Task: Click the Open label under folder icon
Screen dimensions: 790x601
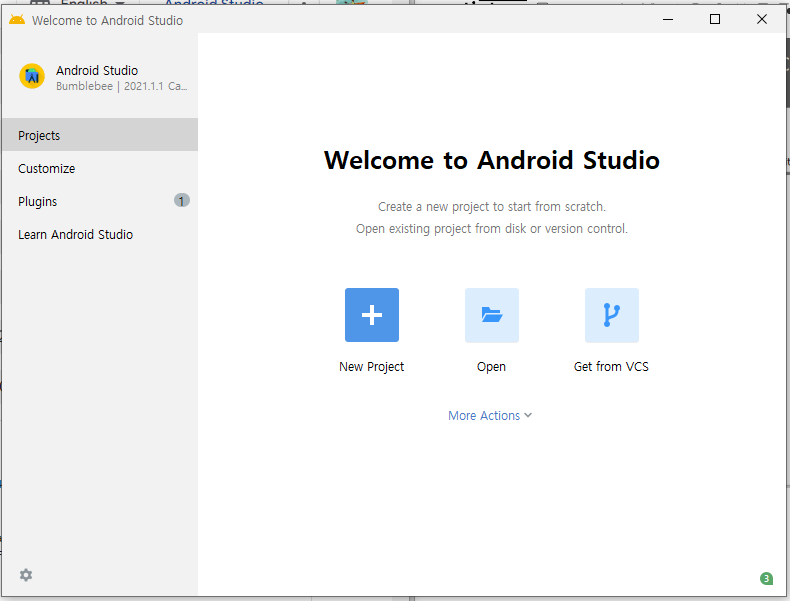Action: tap(491, 367)
